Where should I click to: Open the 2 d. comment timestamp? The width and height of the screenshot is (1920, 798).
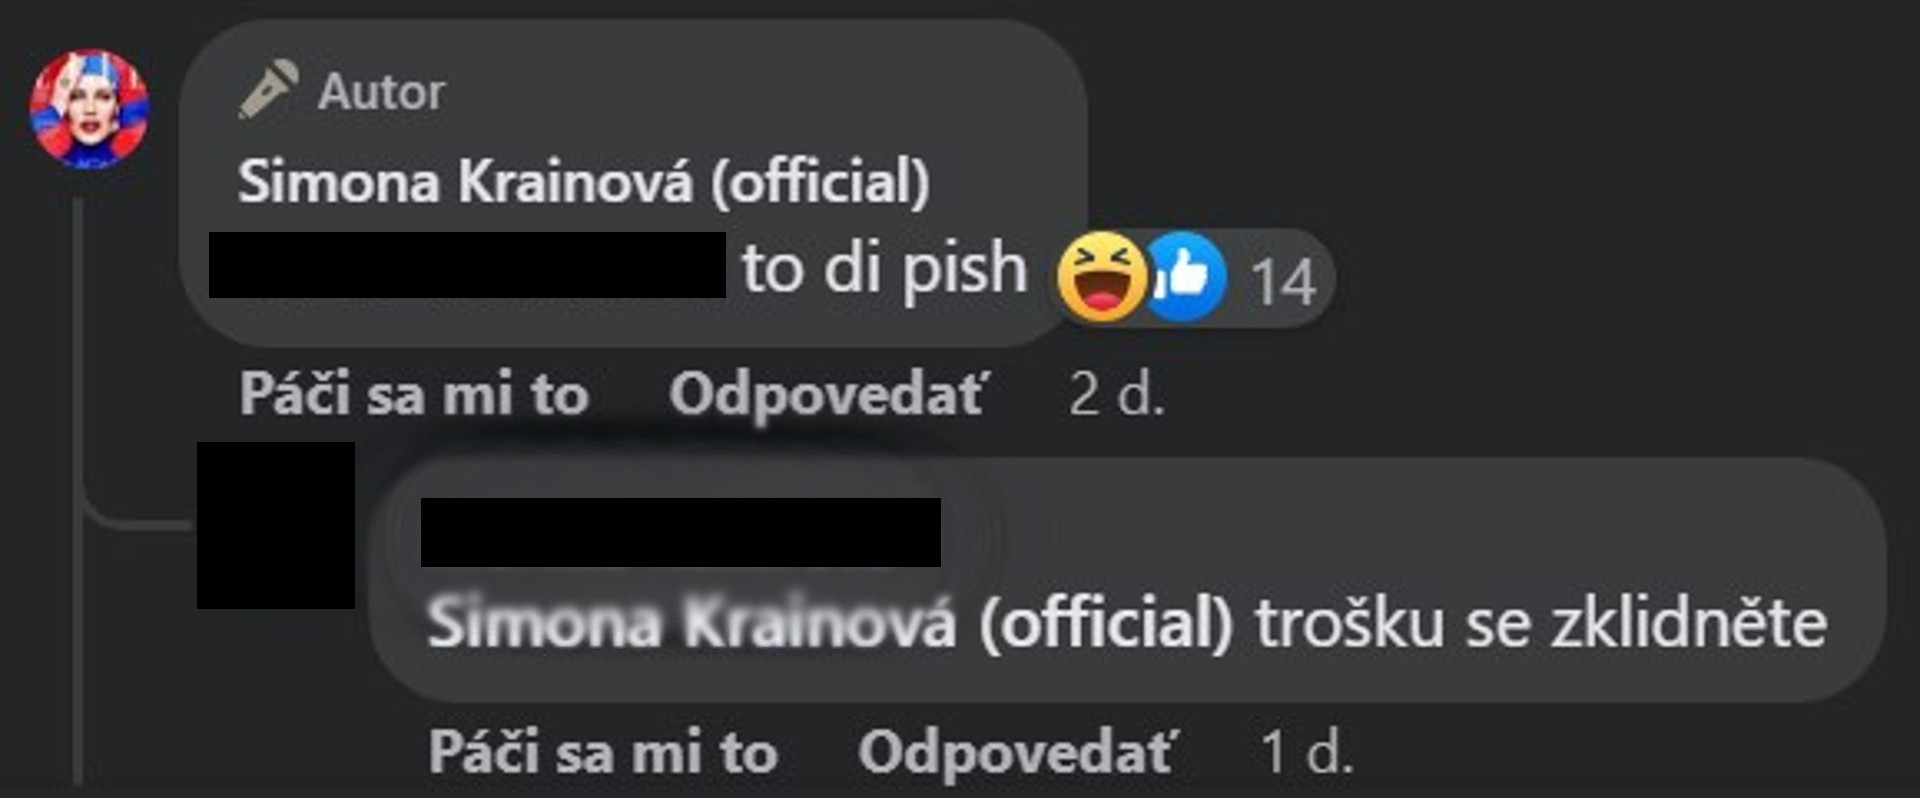pos(1117,394)
